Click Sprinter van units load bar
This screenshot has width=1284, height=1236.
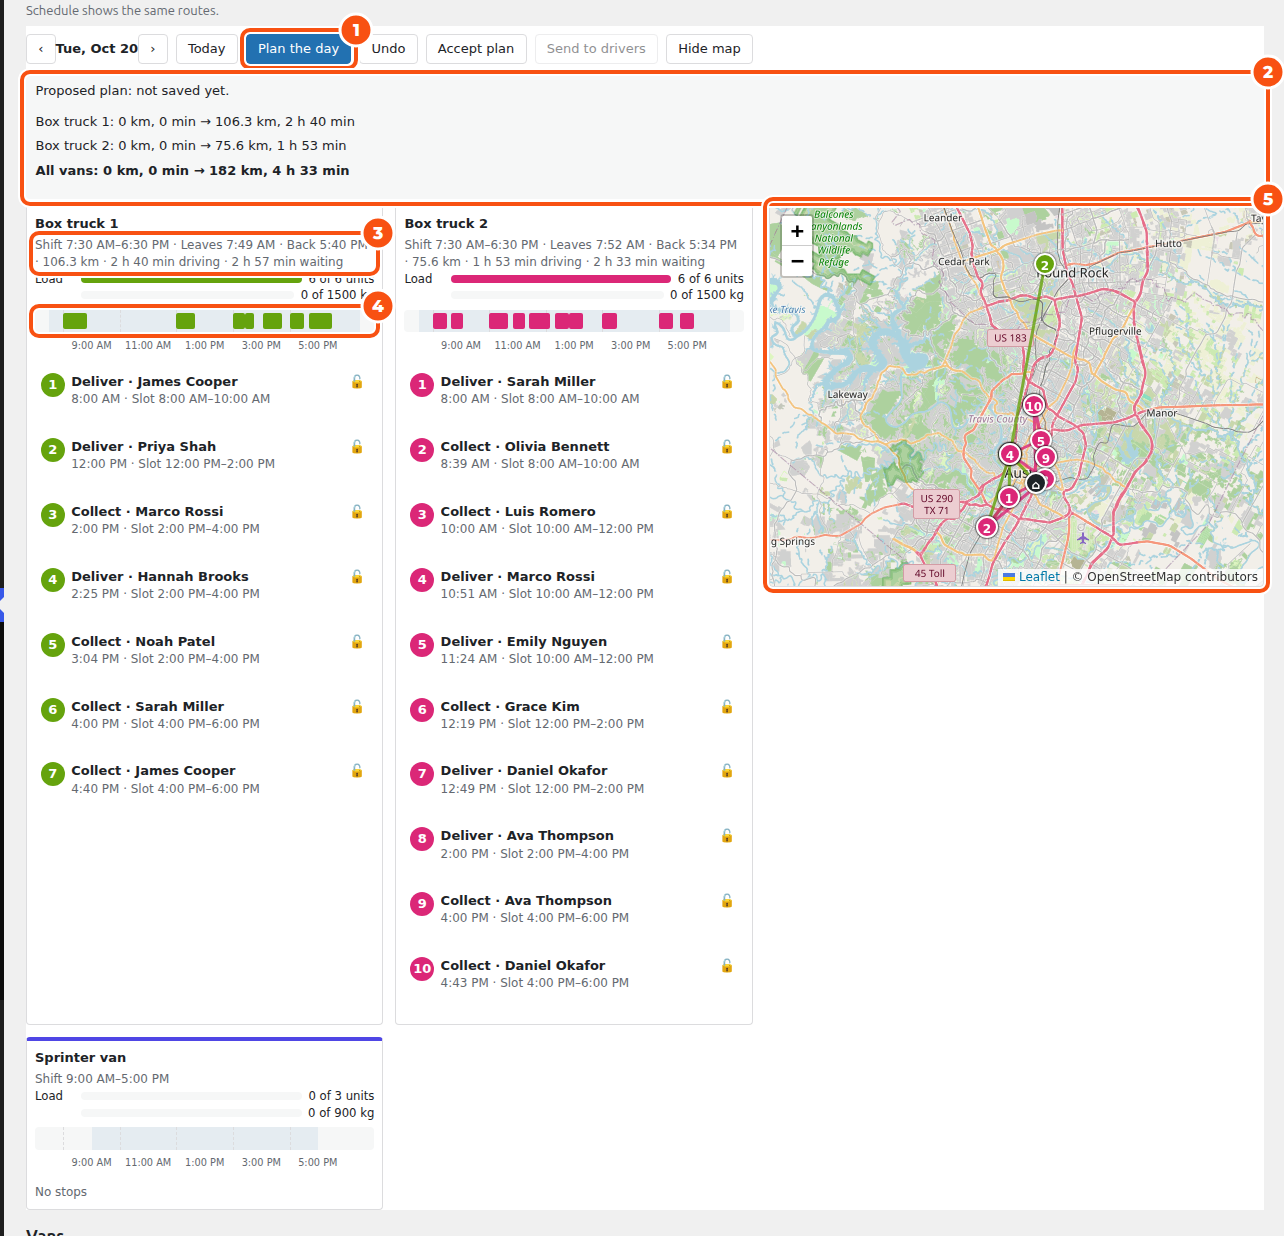pyautogui.click(x=191, y=1096)
